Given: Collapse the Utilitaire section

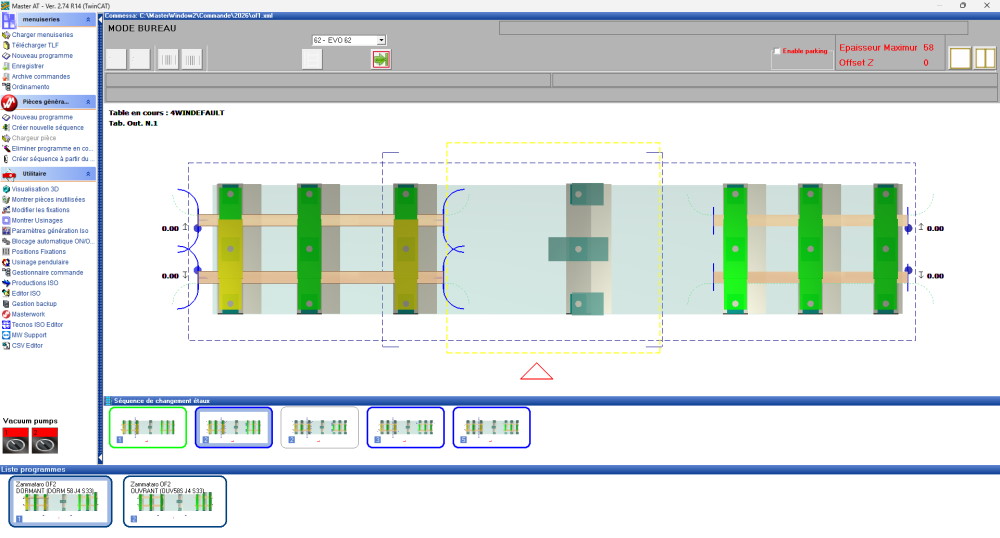Looking at the screenshot, I should [x=88, y=174].
